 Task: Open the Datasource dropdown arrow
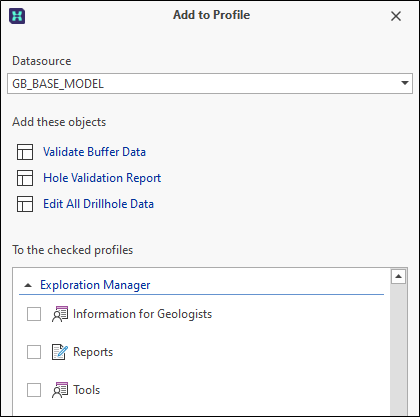pos(405,83)
